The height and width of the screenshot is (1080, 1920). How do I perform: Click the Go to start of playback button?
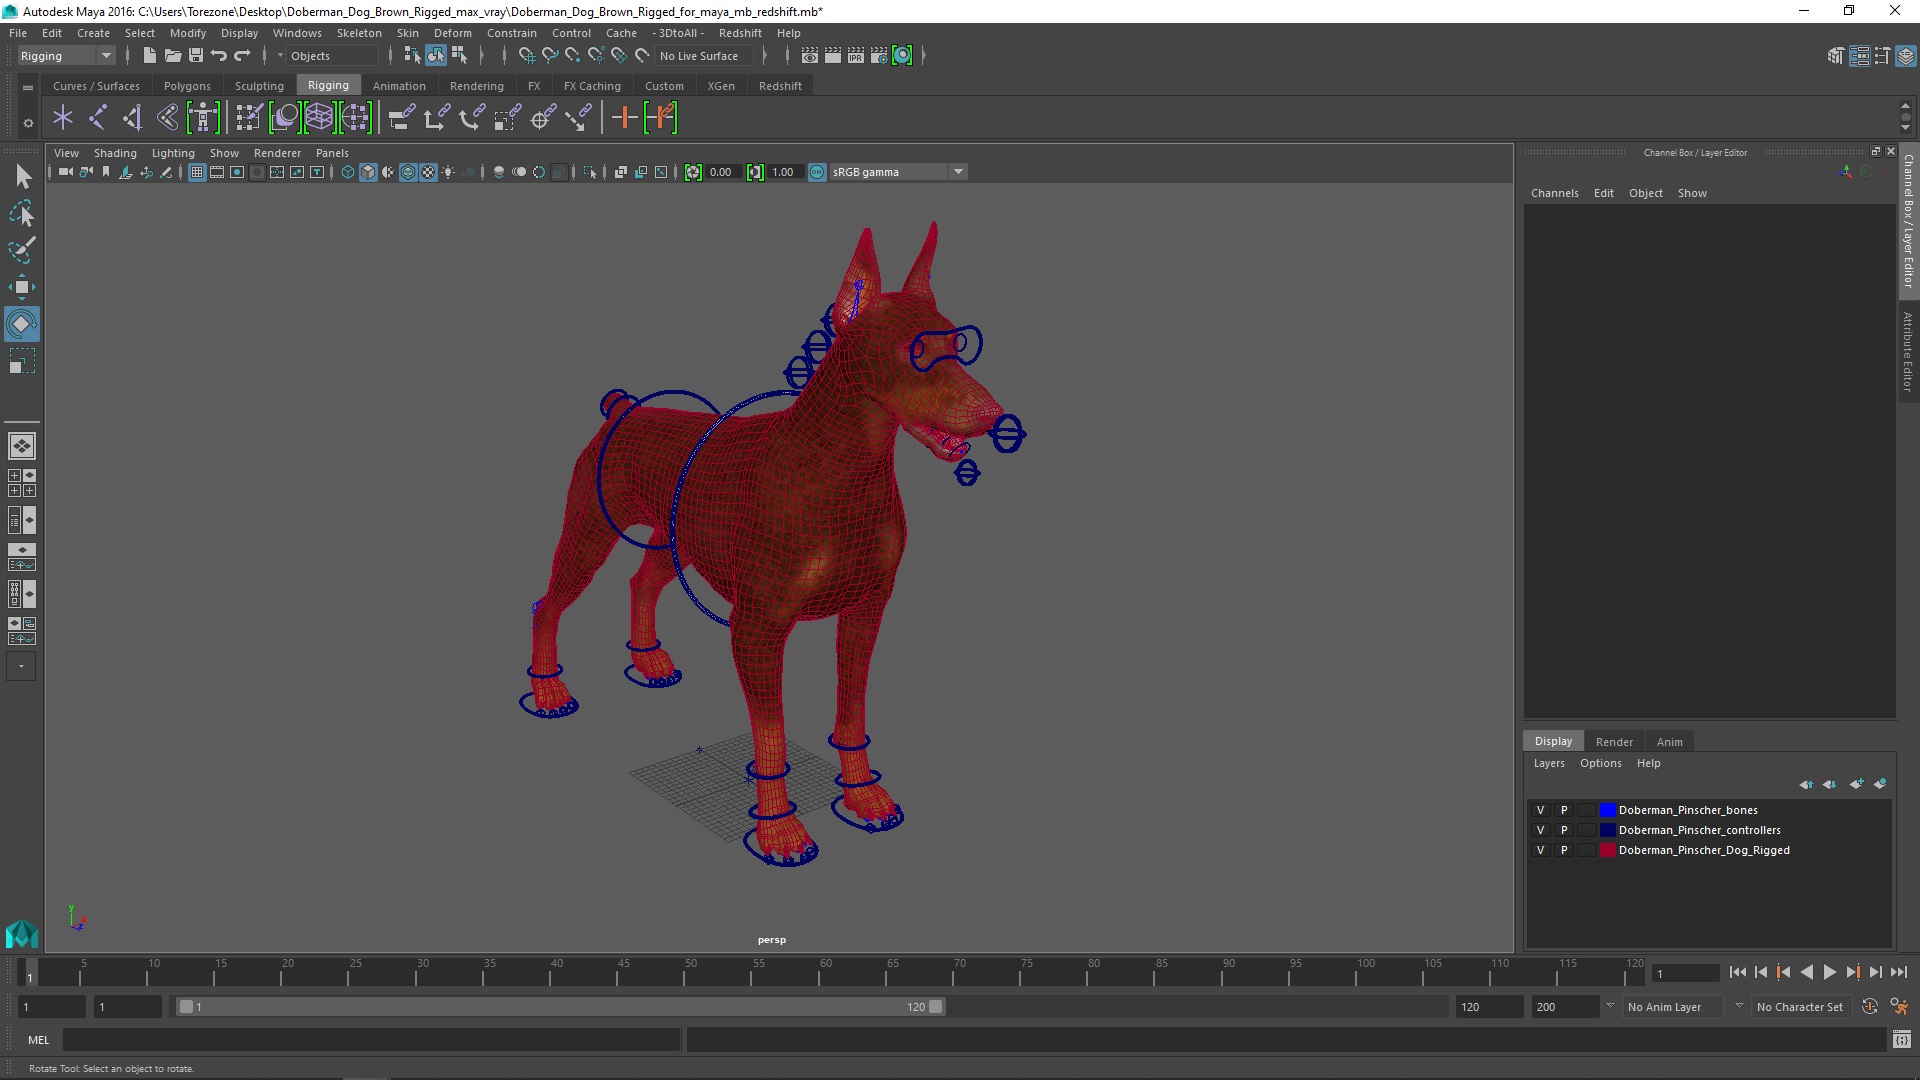coord(1737,972)
